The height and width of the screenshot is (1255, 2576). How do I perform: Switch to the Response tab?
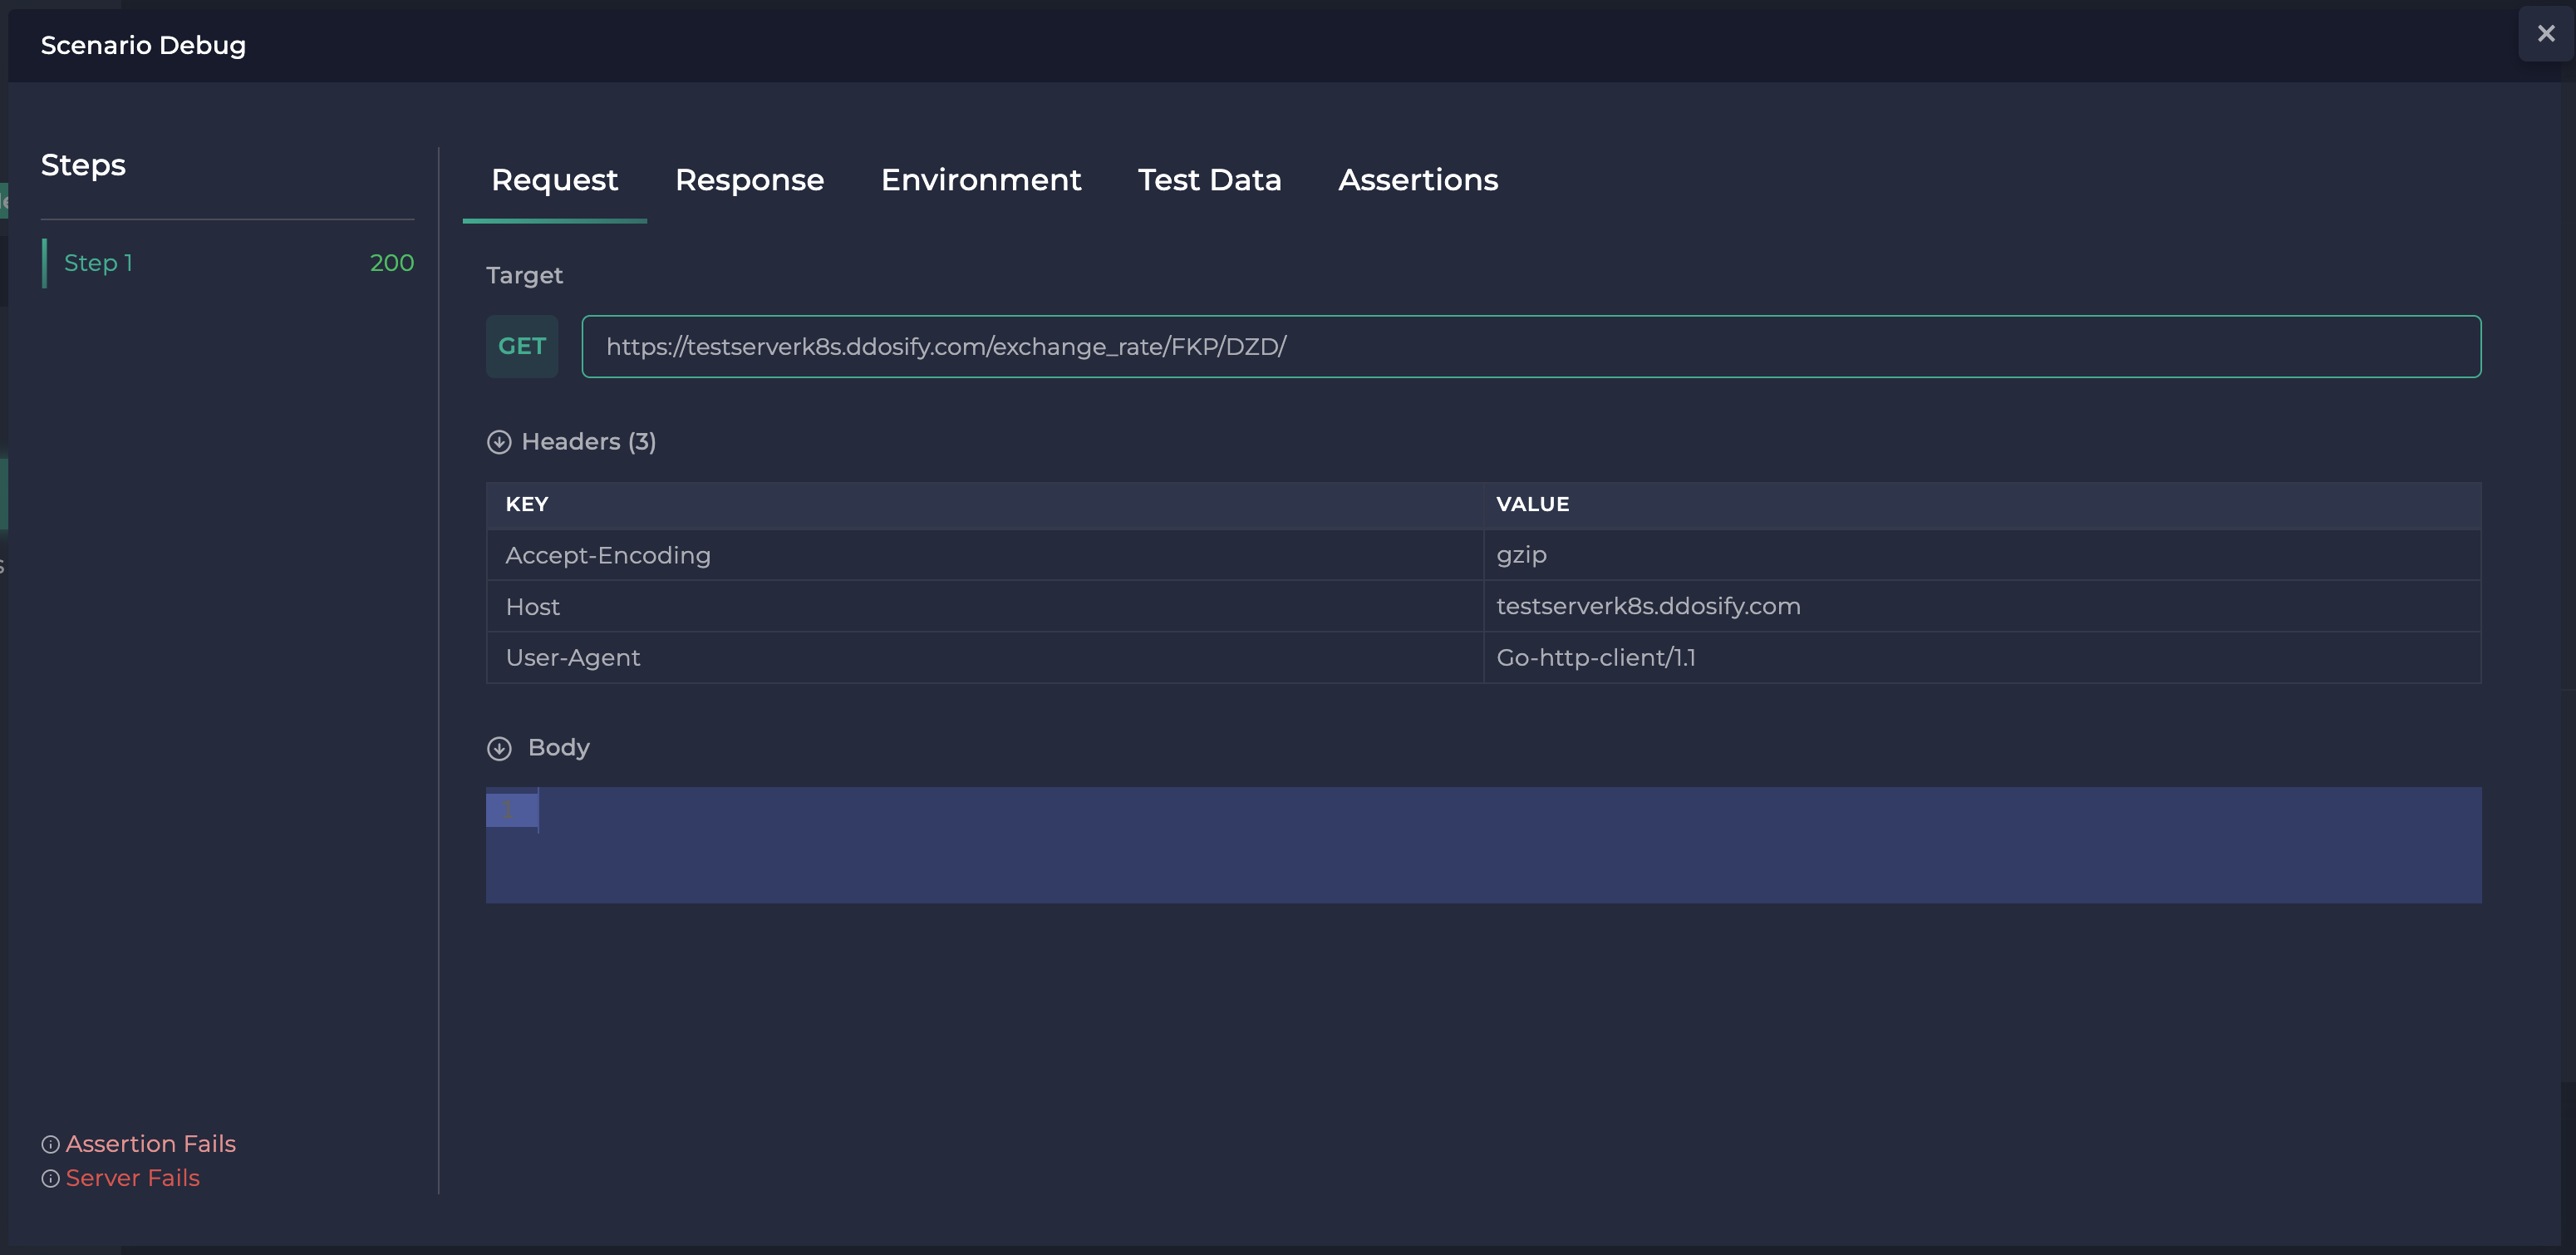[749, 180]
